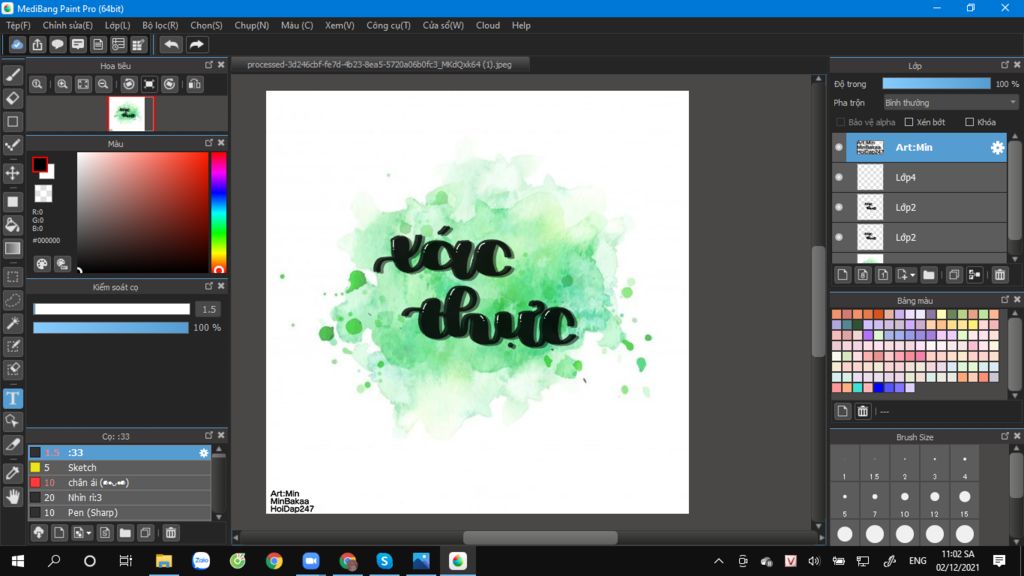Image resolution: width=1024 pixels, height=576 pixels.
Task: Undock the Hoa tiêu panel
Action: click(x=209, y=65)
